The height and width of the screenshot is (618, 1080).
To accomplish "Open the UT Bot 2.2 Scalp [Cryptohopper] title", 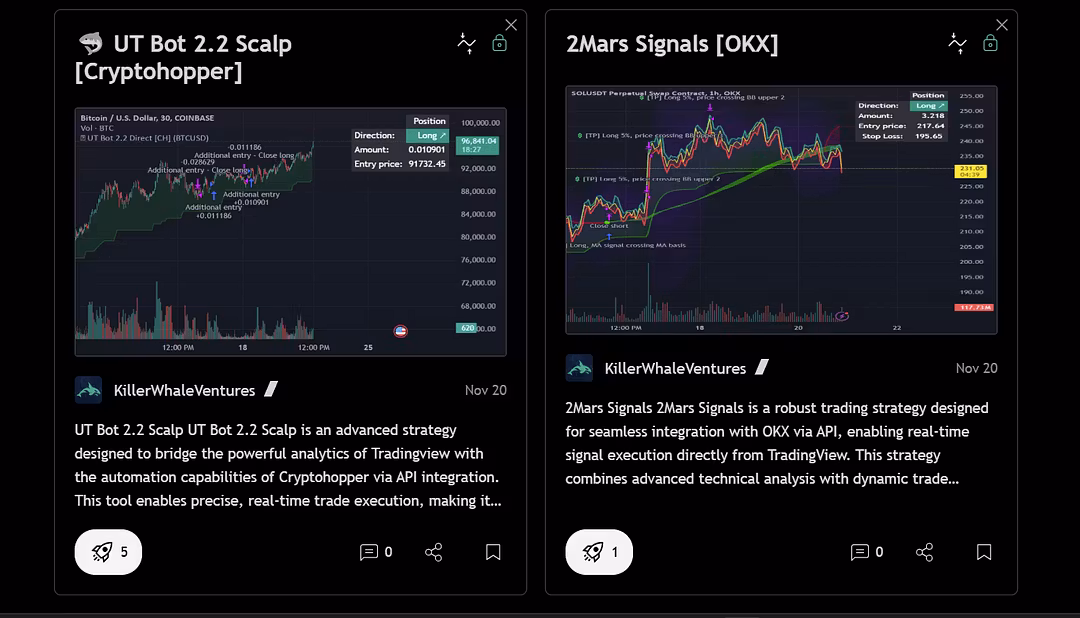I will pyautogui.click(x=183, y=57).
